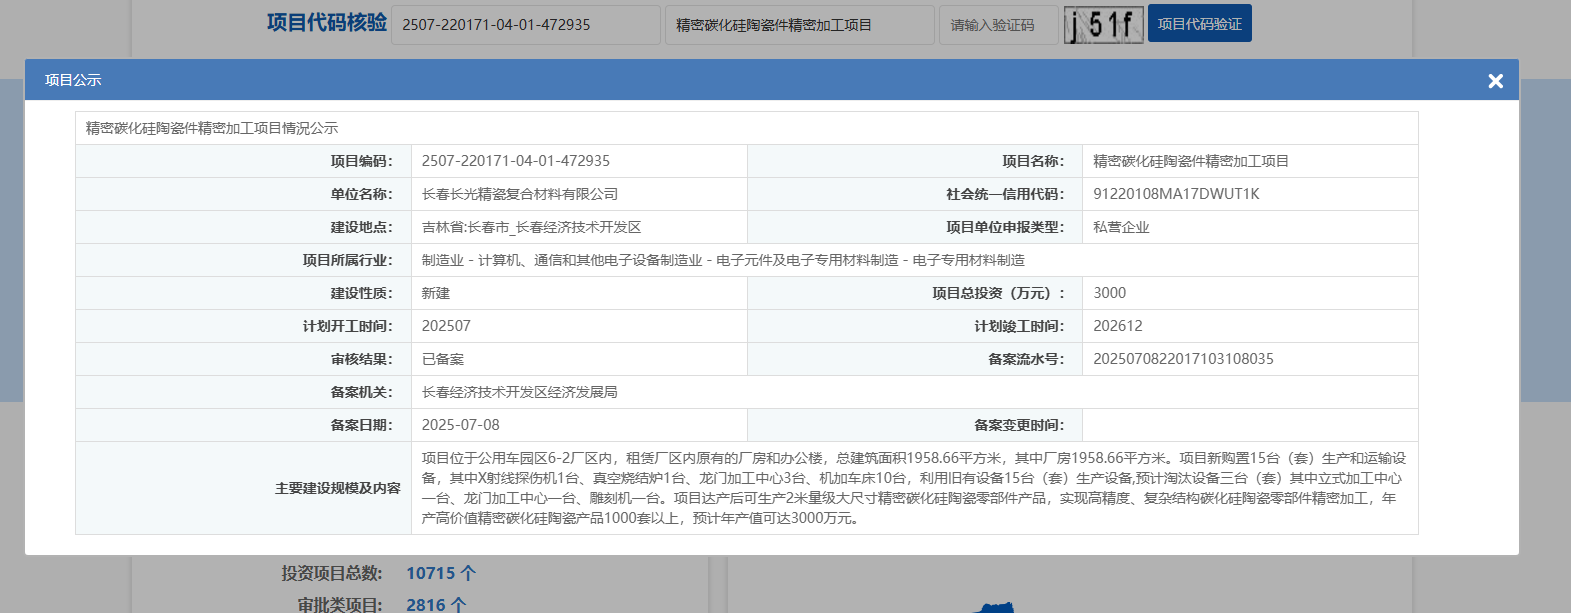Click the 备案流水号: label
Image resolution: width=1571 pixels, height=613 pixels.
pyautogui.click(x=1026, y=359)
